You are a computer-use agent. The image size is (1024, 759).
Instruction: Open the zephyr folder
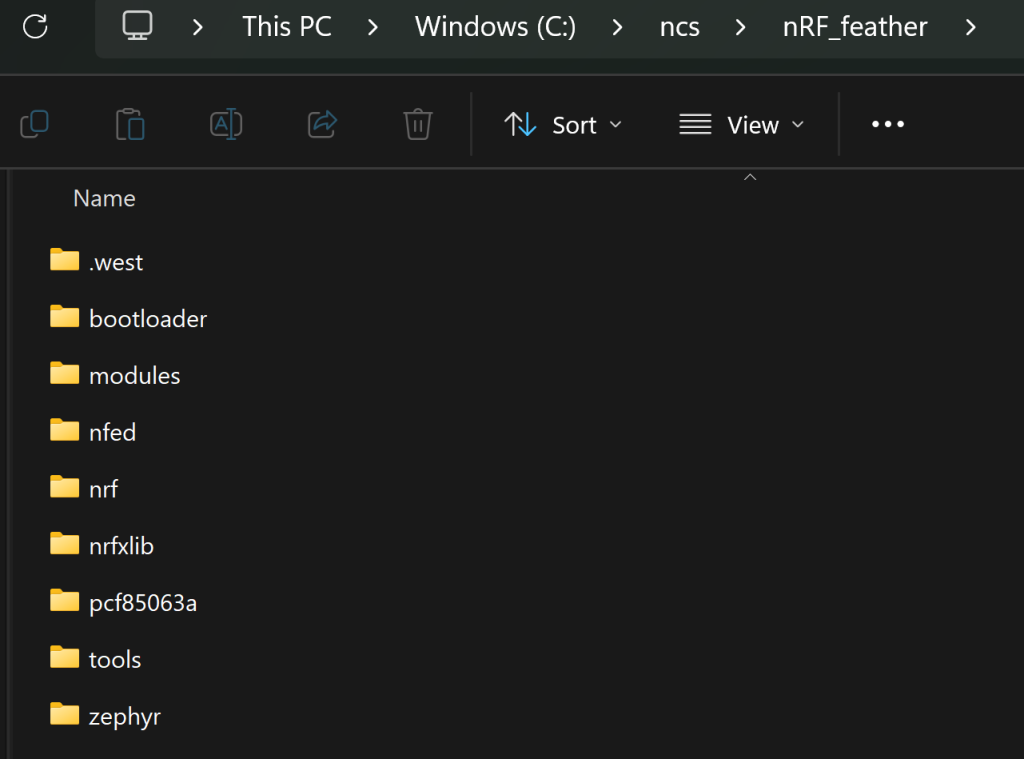coord(124,716)
